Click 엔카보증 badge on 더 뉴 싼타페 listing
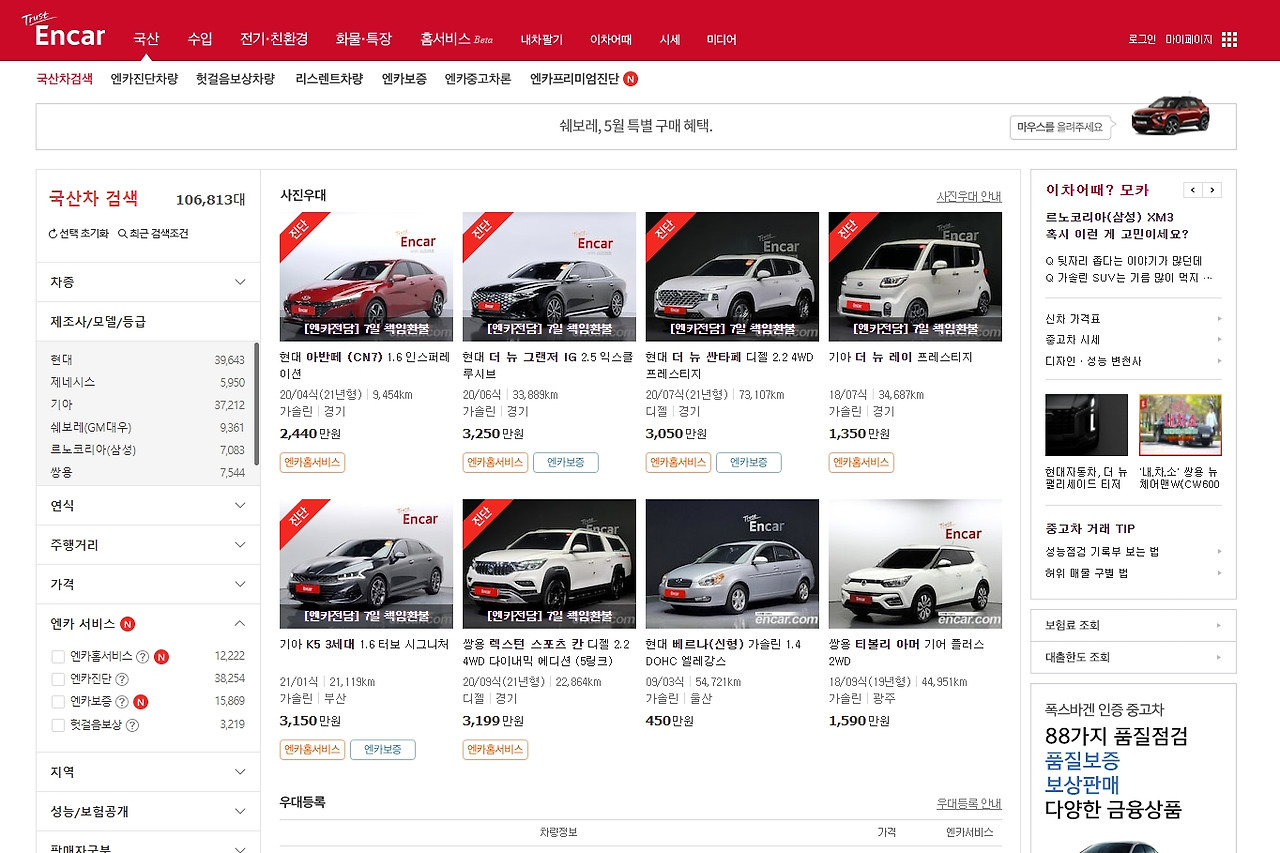 point(748,462)
